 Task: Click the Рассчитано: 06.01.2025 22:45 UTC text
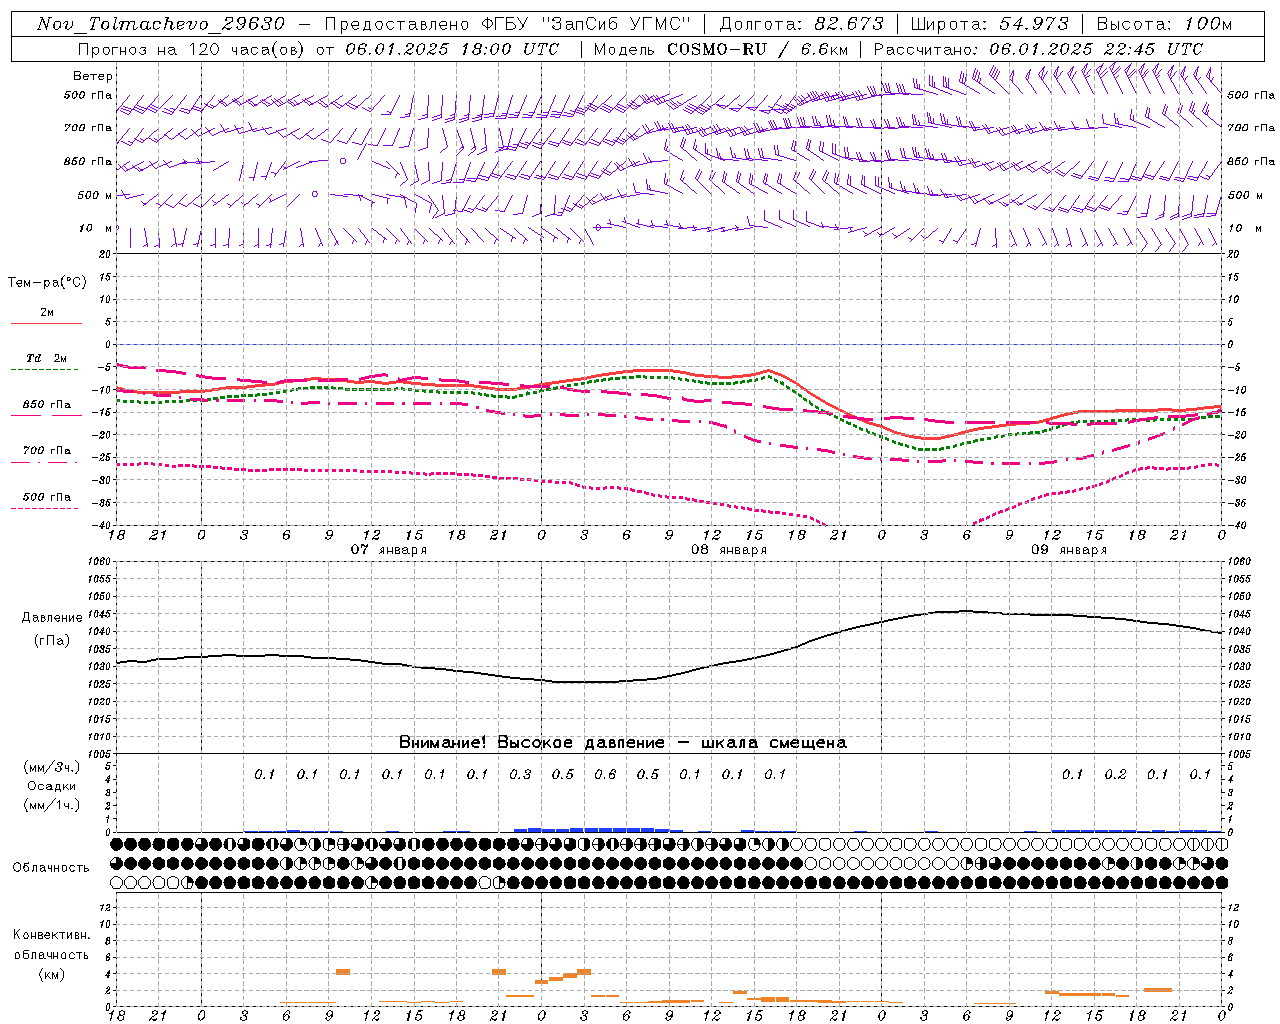[x=1038, y=49]
